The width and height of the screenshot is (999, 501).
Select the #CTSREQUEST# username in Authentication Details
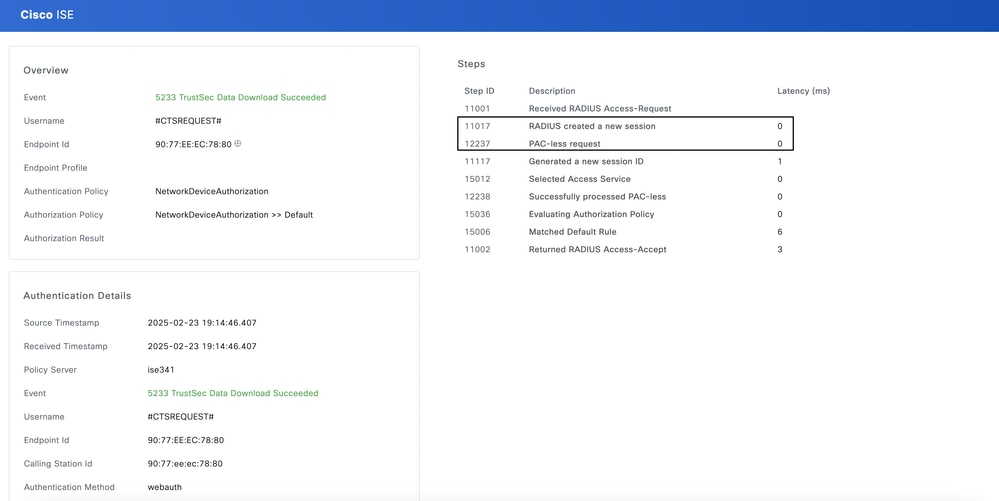(180, 417)
